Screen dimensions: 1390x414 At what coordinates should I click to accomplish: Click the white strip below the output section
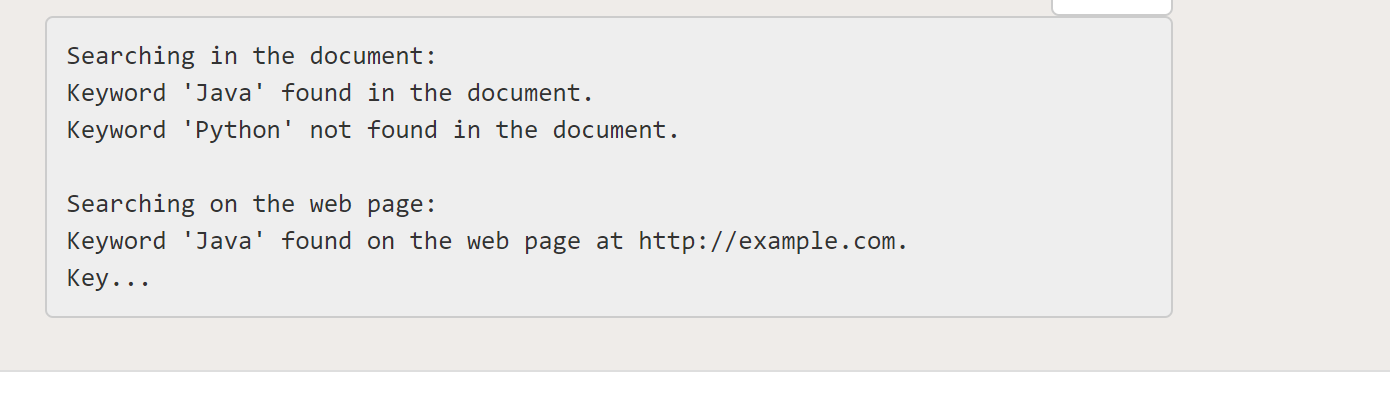[694, 393]
